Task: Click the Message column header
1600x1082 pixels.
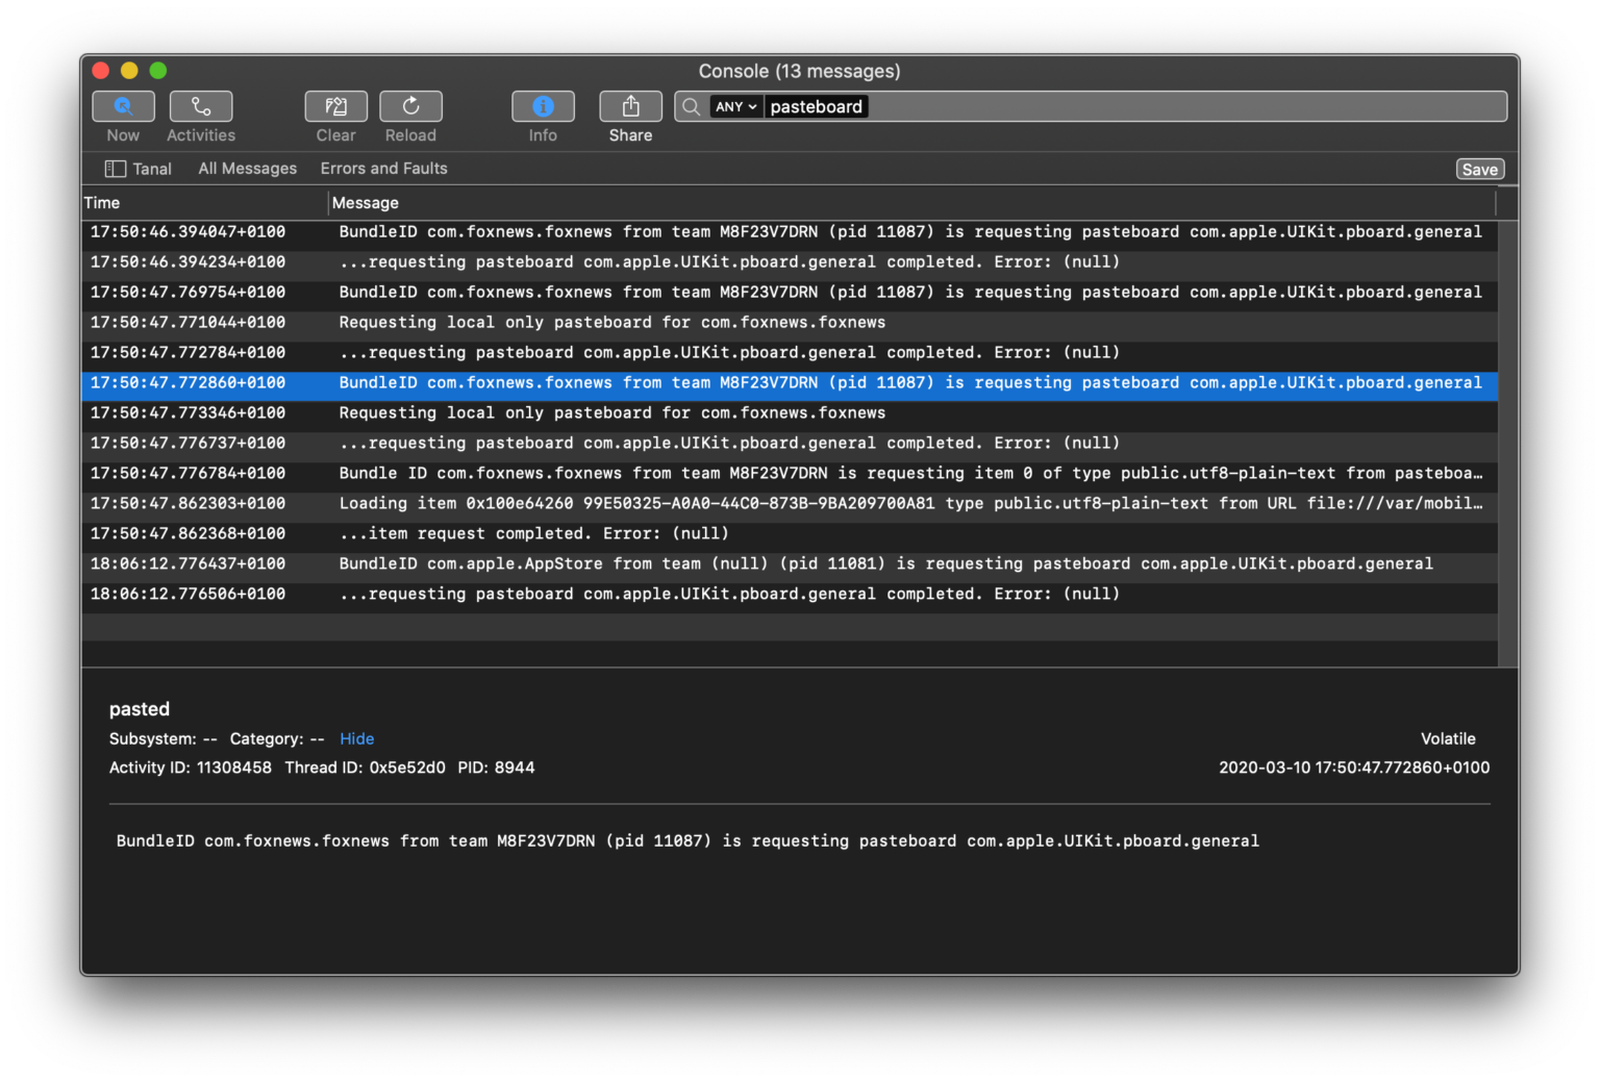Action: (x=365, y=202)
